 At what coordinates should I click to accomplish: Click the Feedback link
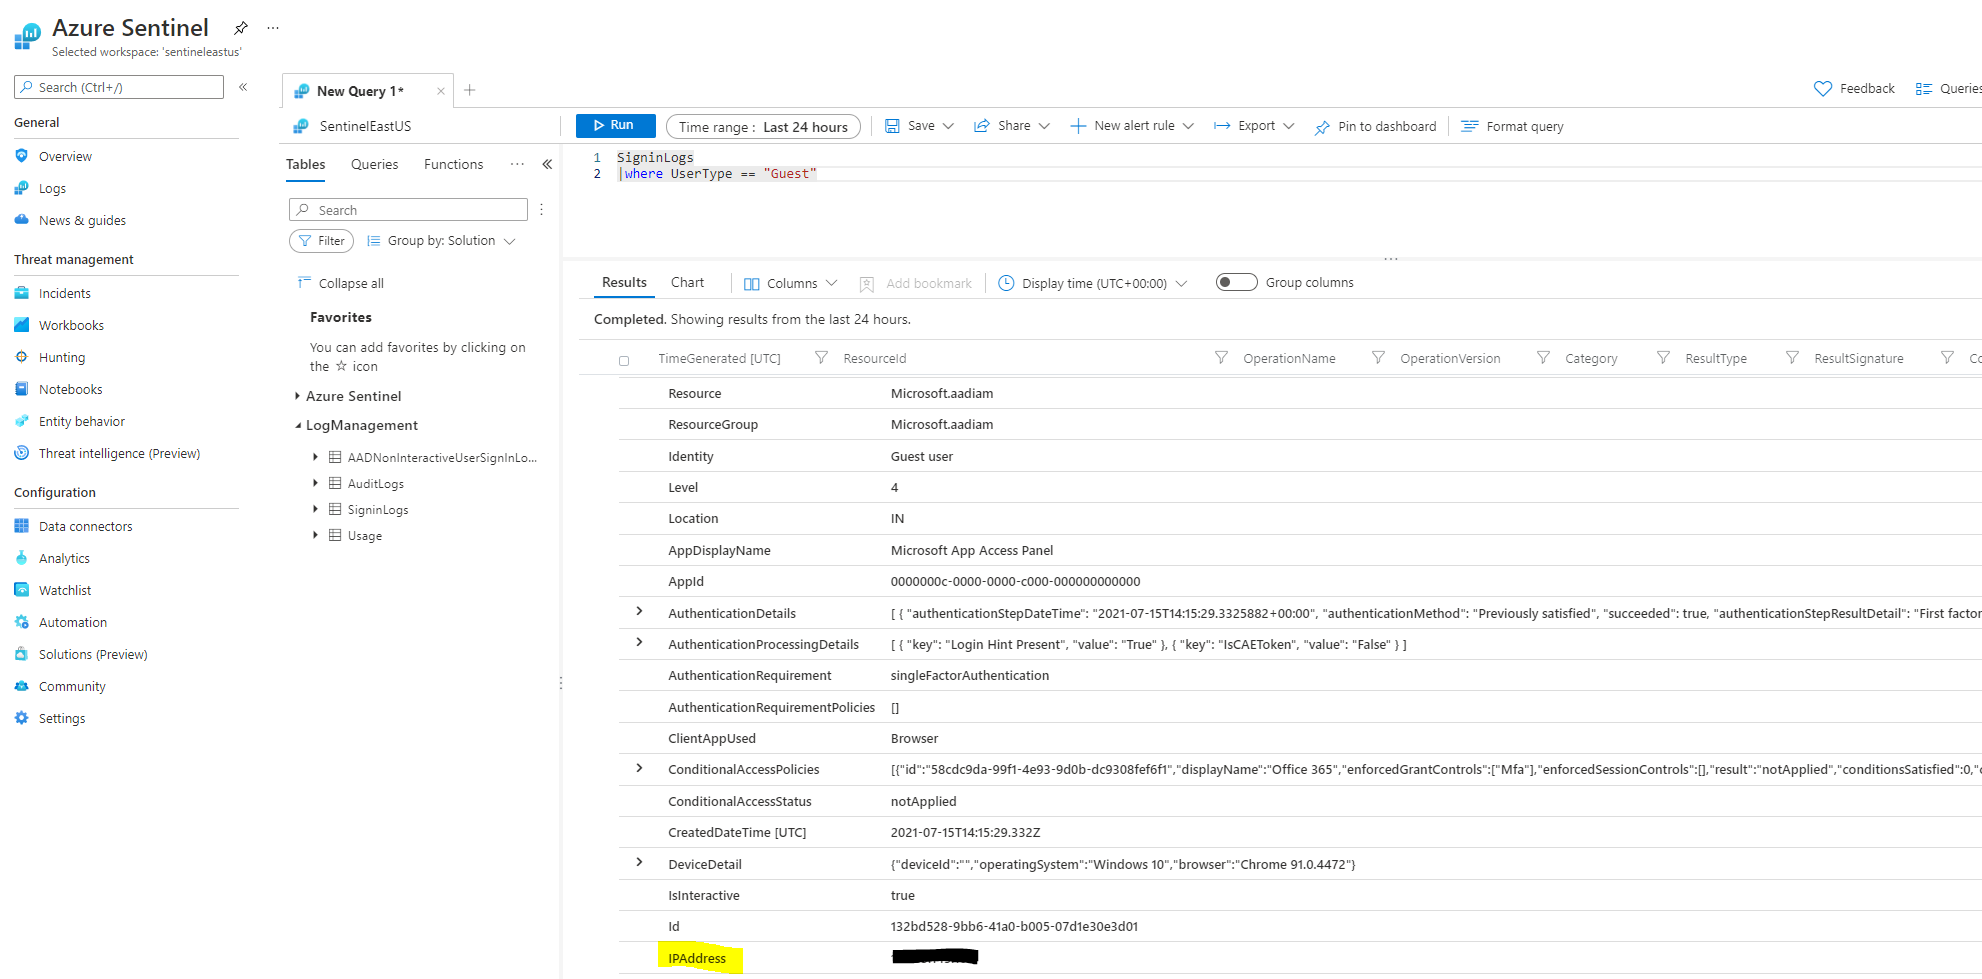pos(1865,88)
